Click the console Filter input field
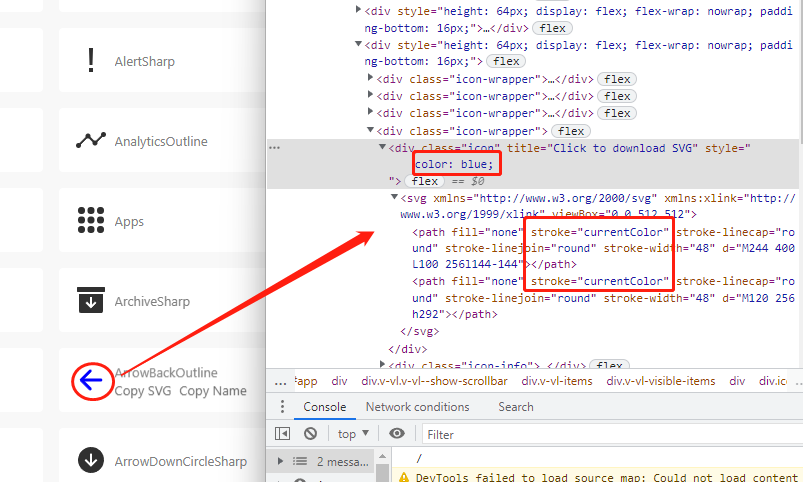Image resolution: width=803 pixels, height=482 pixels. pyautogui.click(x=612, y=434)
